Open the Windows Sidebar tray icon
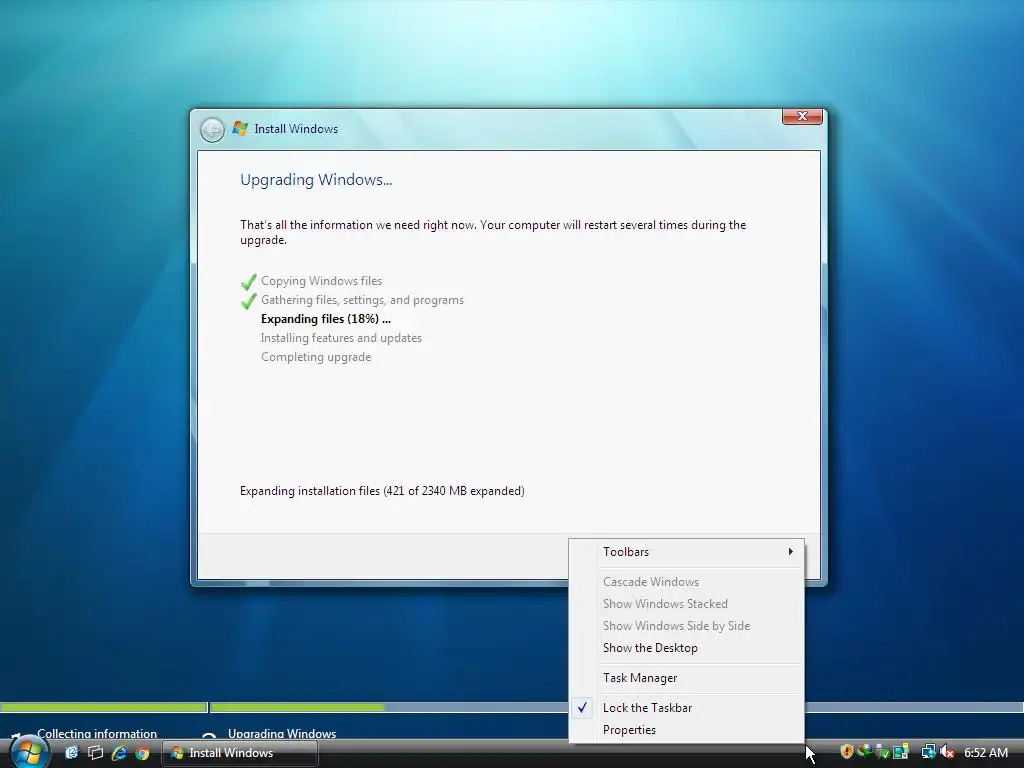The image size is (1024, 768). tap(901, 751)
